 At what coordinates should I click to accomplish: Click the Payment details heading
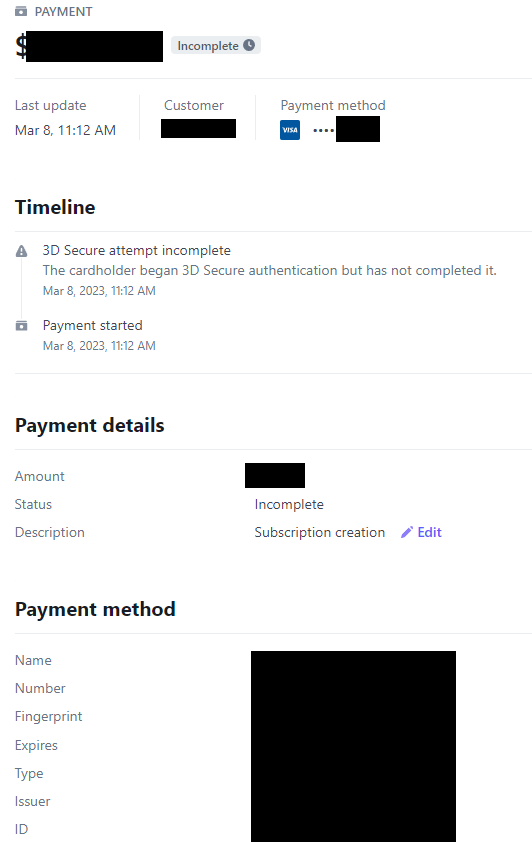coord(90,425)
